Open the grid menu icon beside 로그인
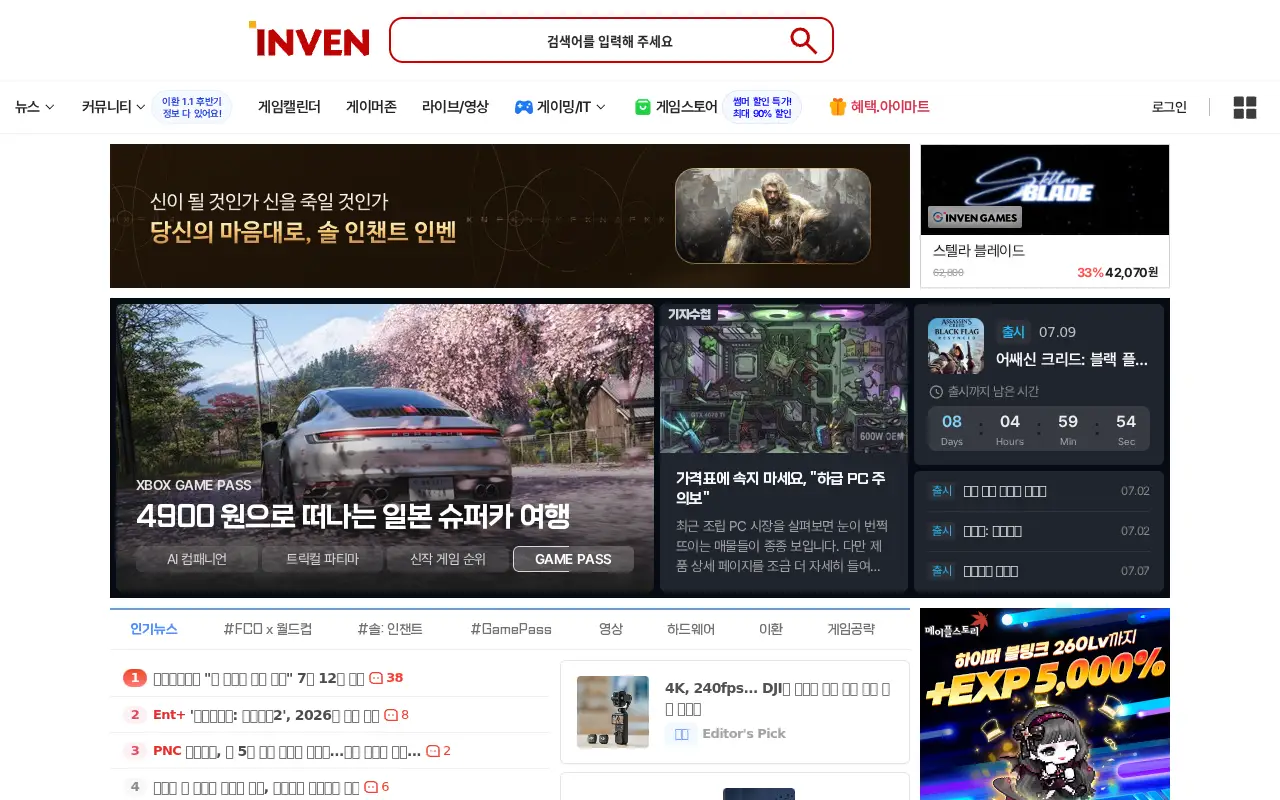The image size is (1280, 800). 1245,107
